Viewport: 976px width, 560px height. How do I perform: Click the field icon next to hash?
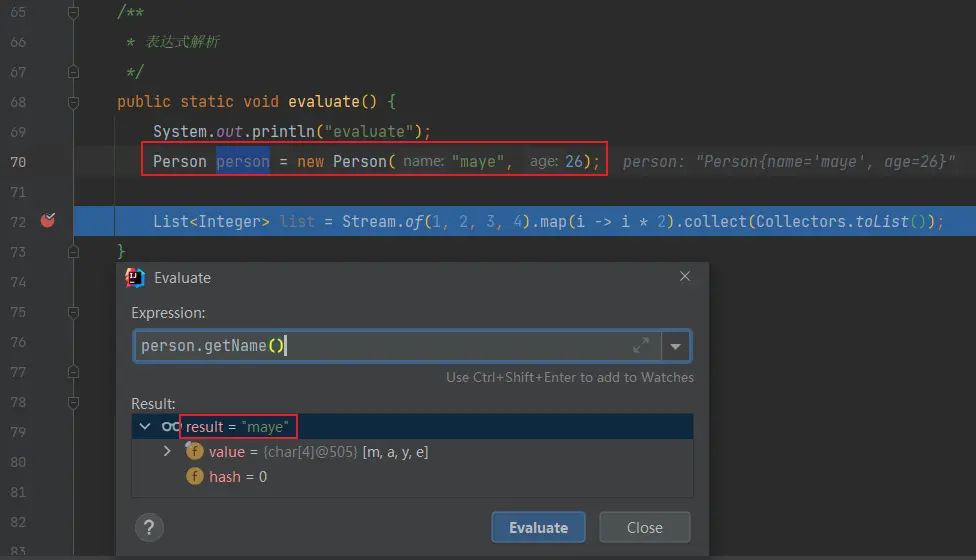194,477
